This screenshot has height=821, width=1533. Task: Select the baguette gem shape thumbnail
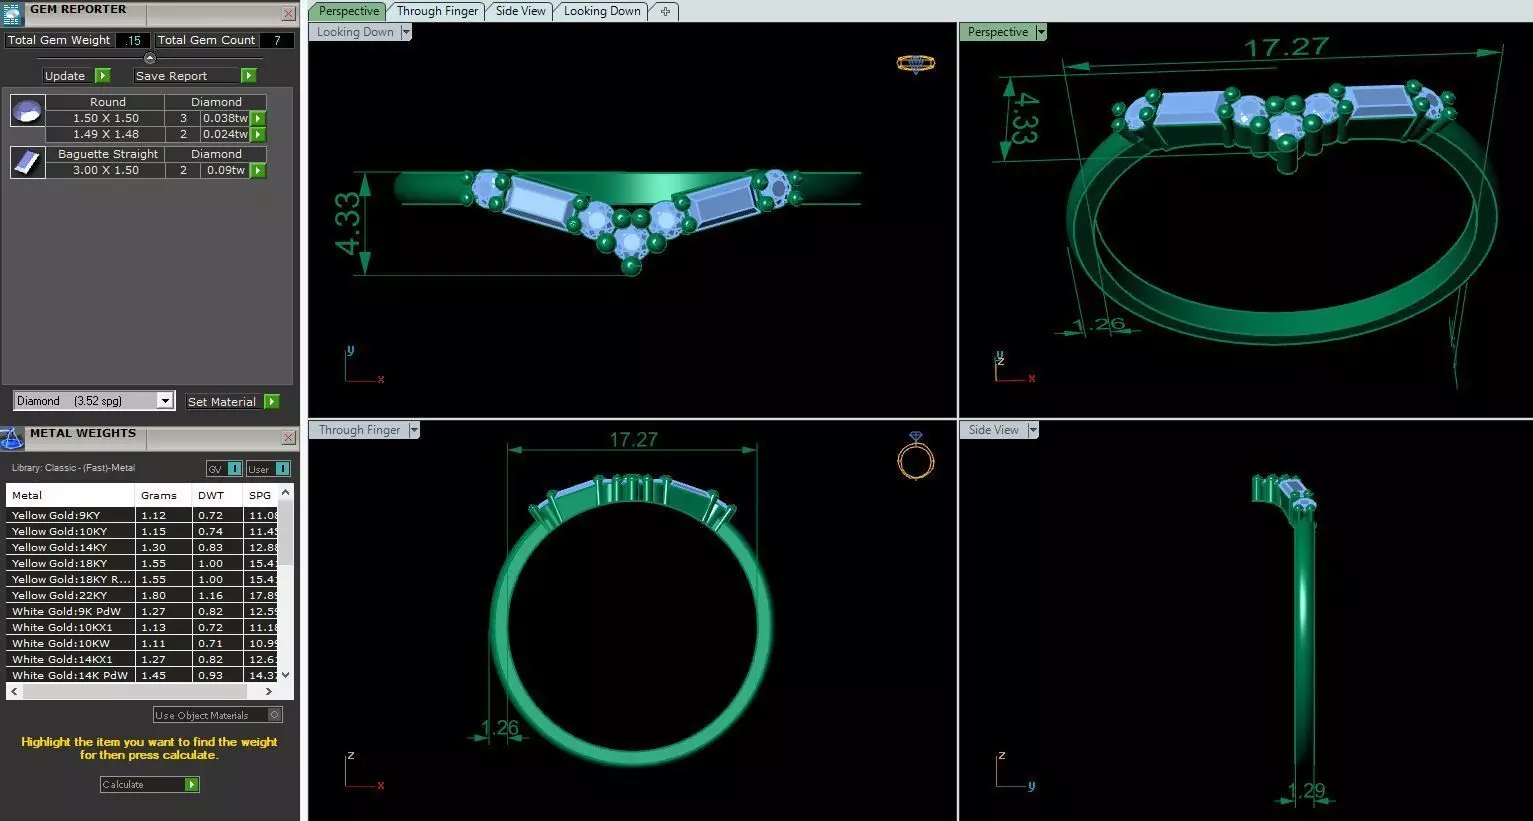coord(27,162)
